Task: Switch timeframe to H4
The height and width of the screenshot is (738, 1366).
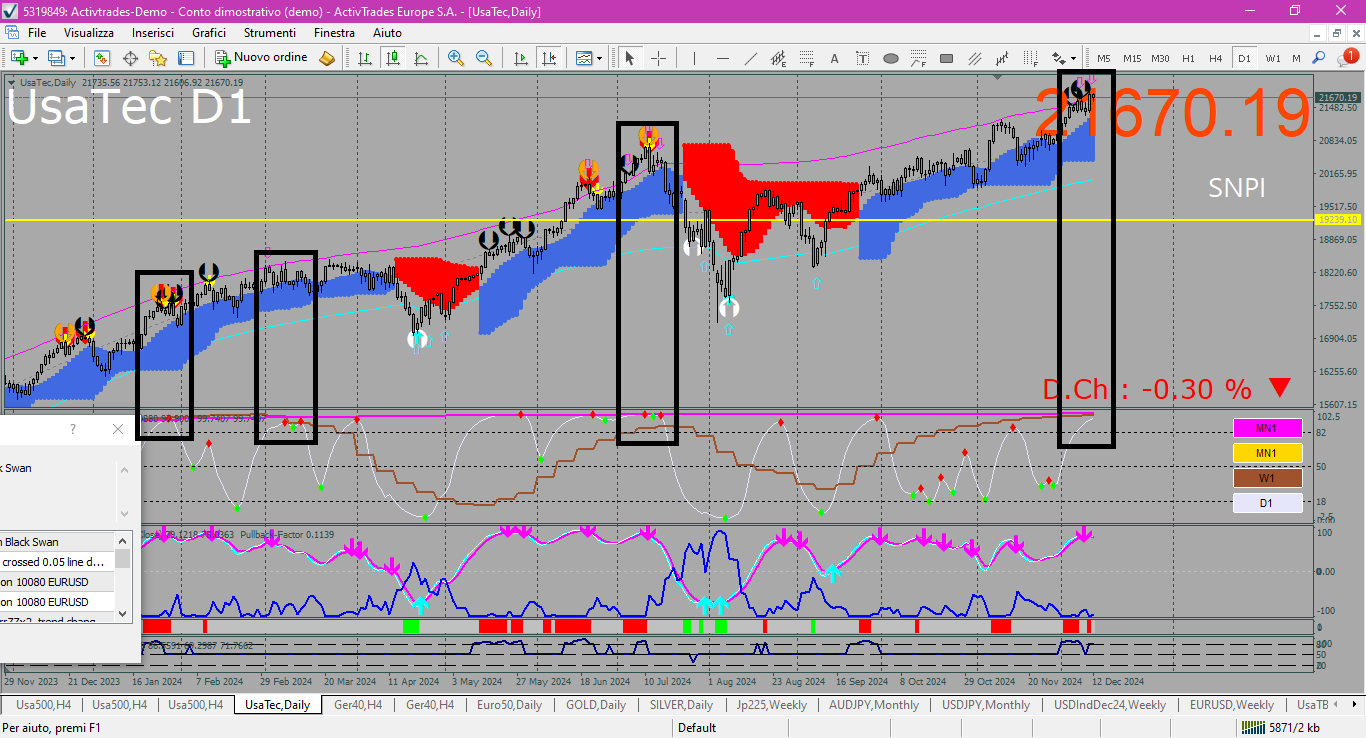Action: [x=1215, y=58]
